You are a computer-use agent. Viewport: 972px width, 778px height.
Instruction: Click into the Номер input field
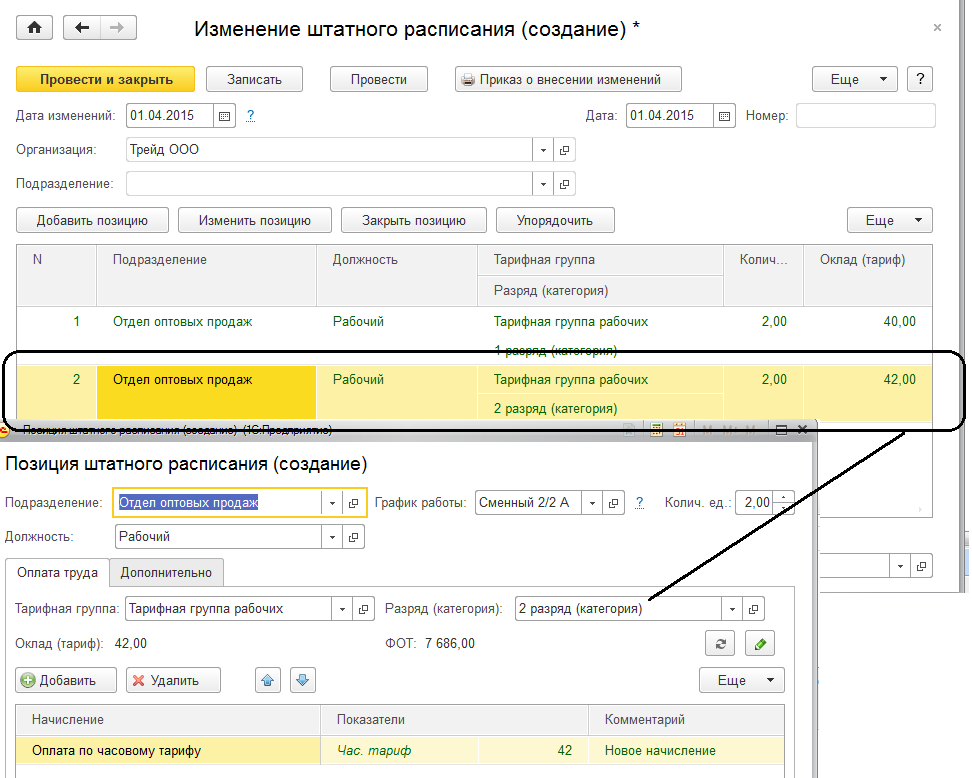865,116
